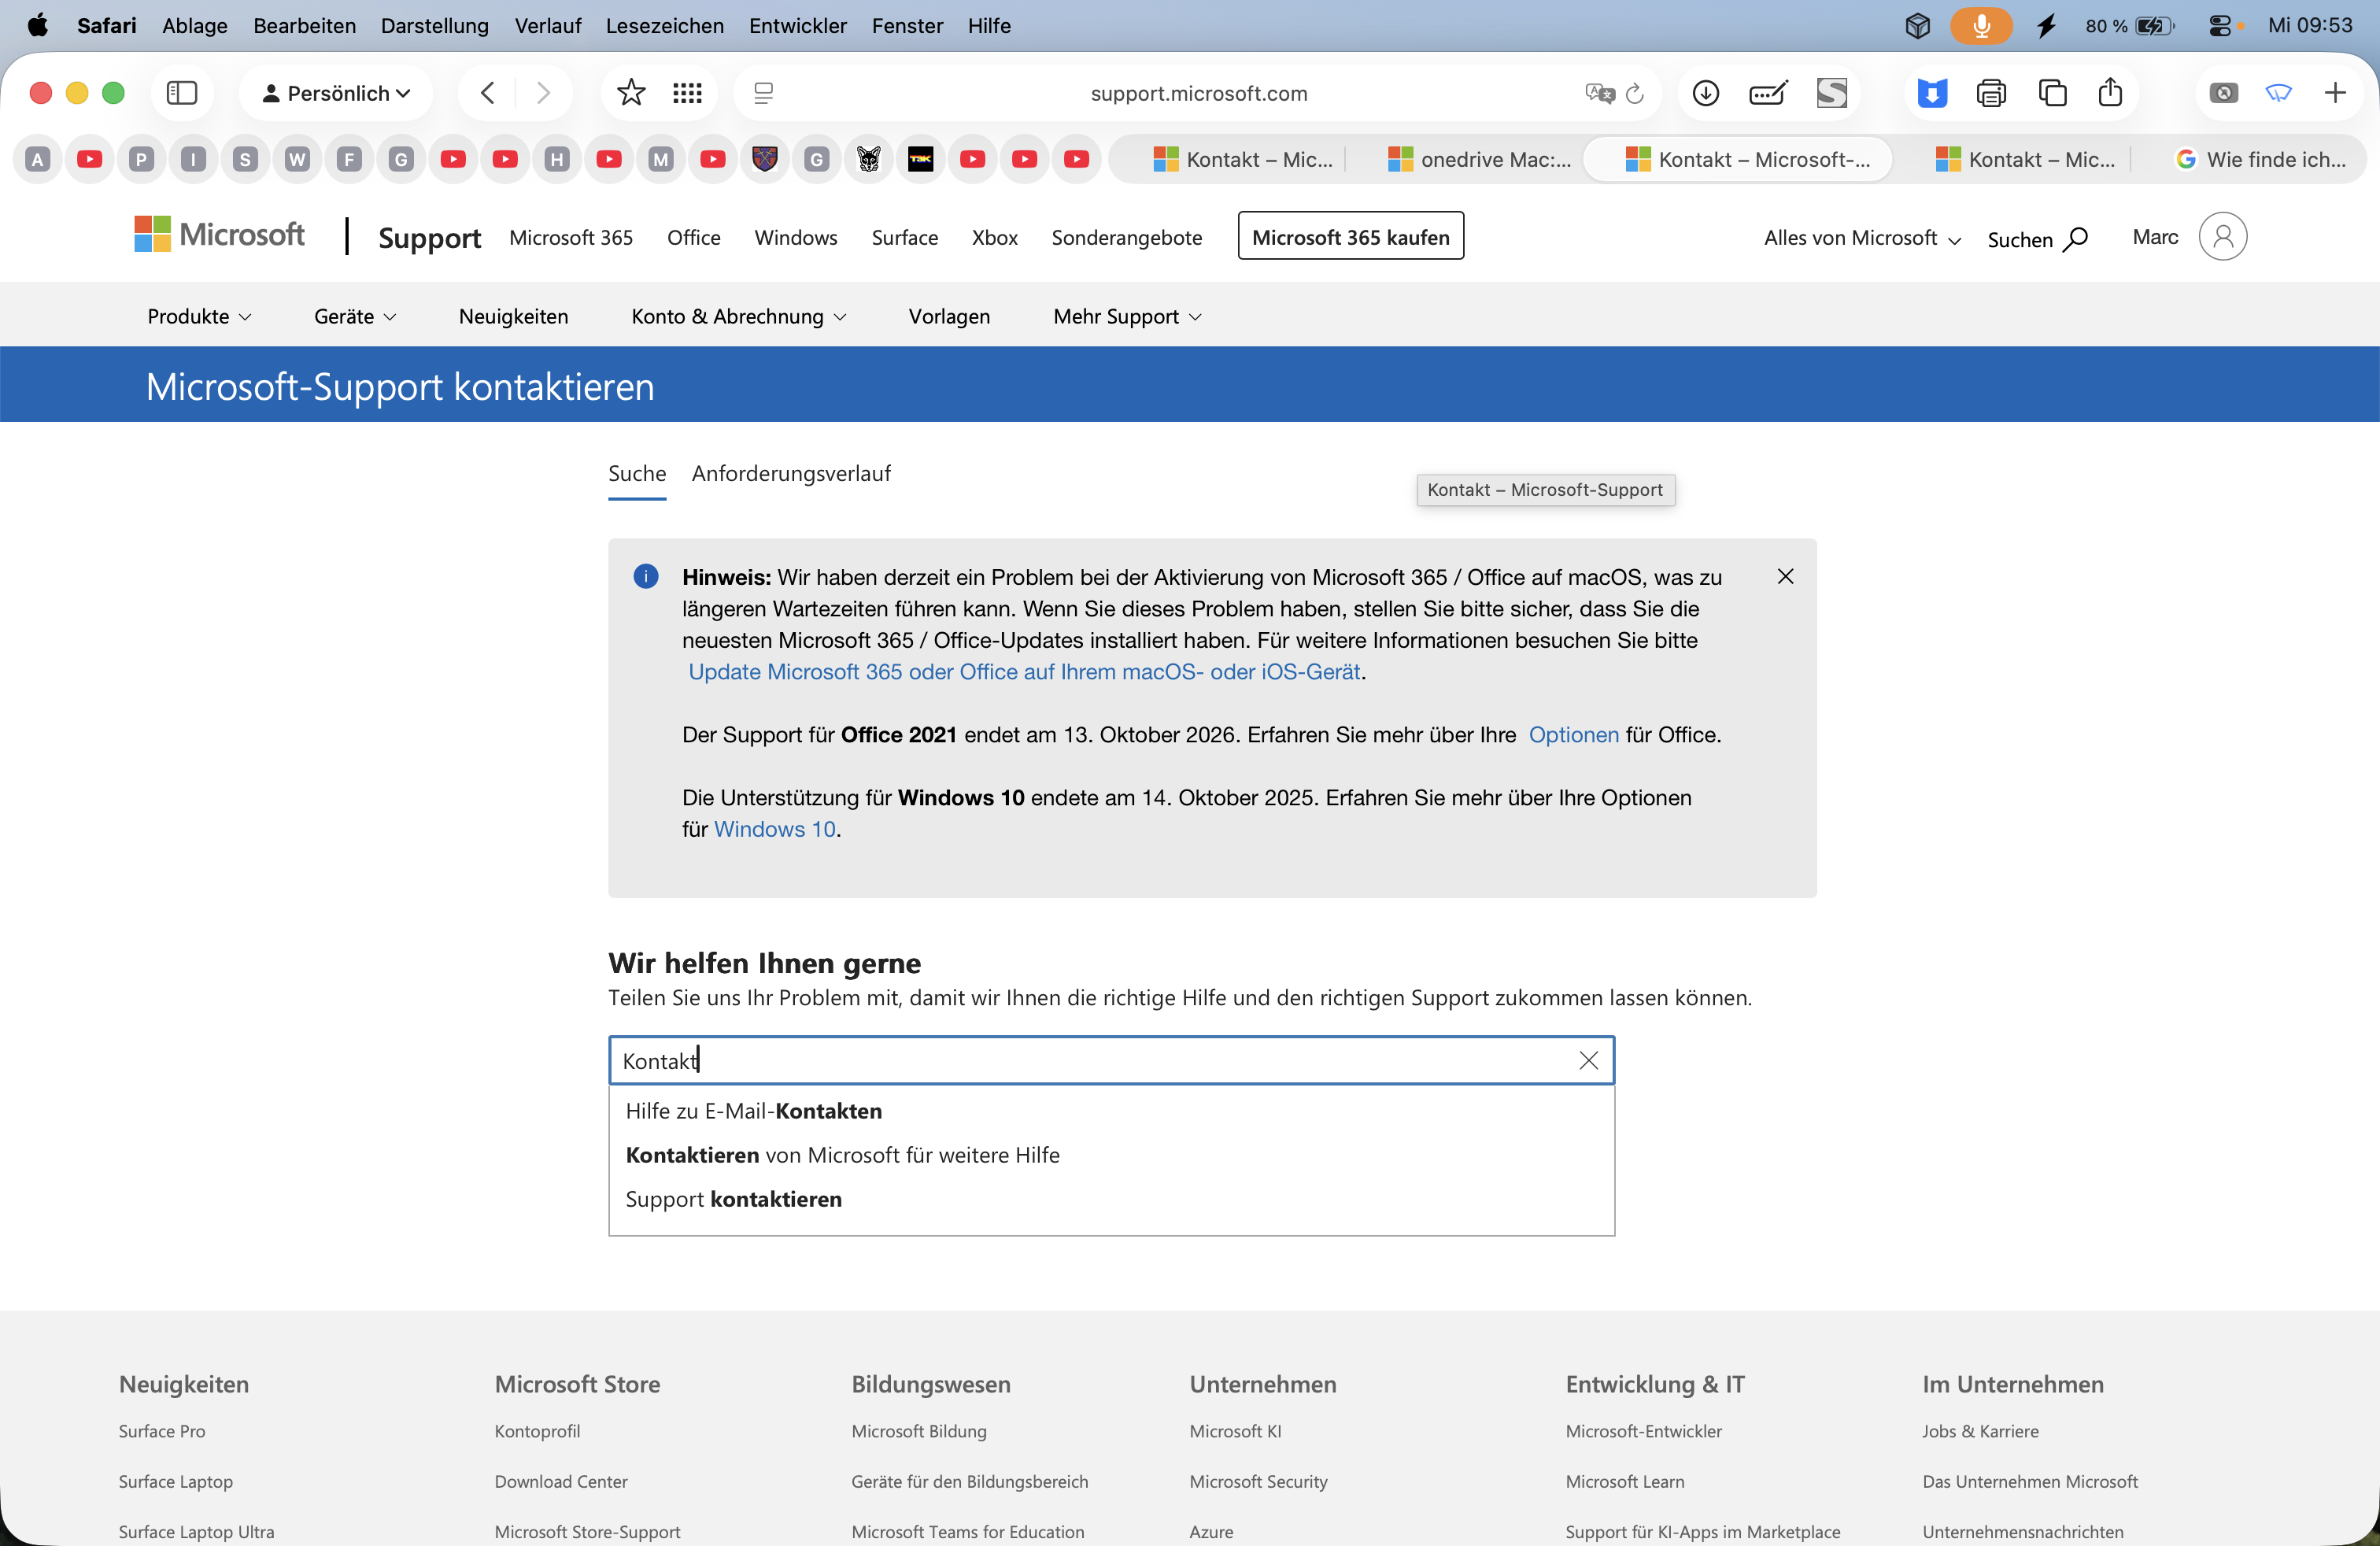This screenshot has width=2380, height=1546.
Task: Click the Reader view icon in address bar
Action: click(763, 93)
